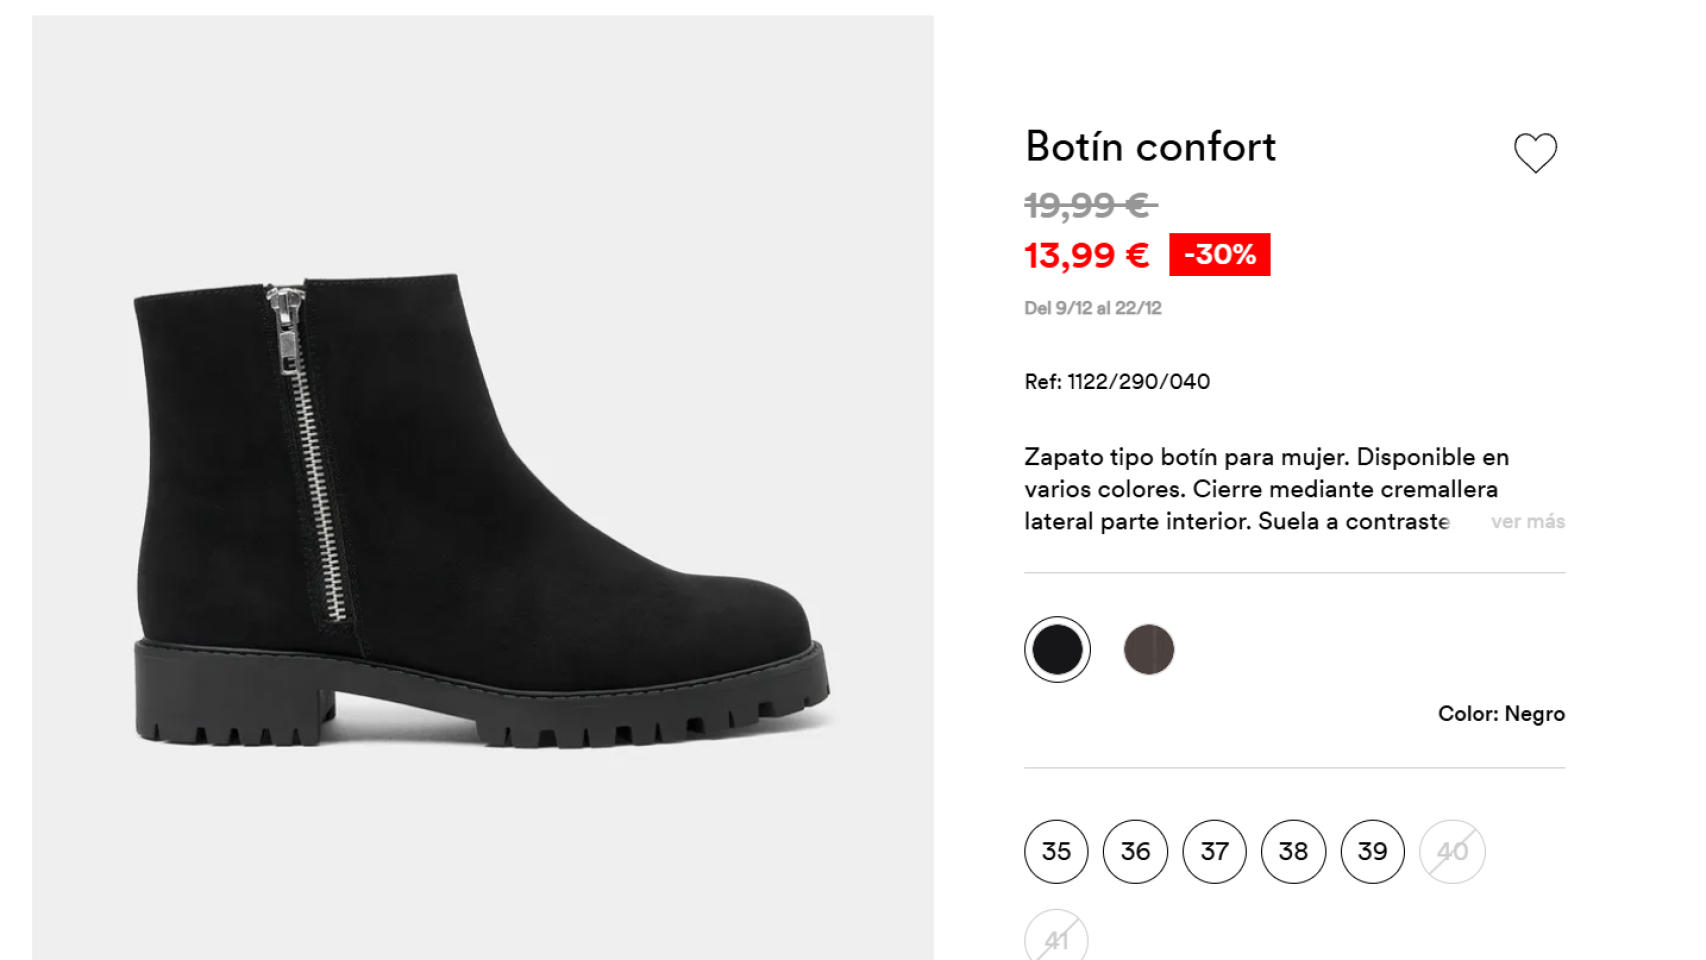
Task: Click the crossed-out size 41
Action: click(x=1056, y=937)
